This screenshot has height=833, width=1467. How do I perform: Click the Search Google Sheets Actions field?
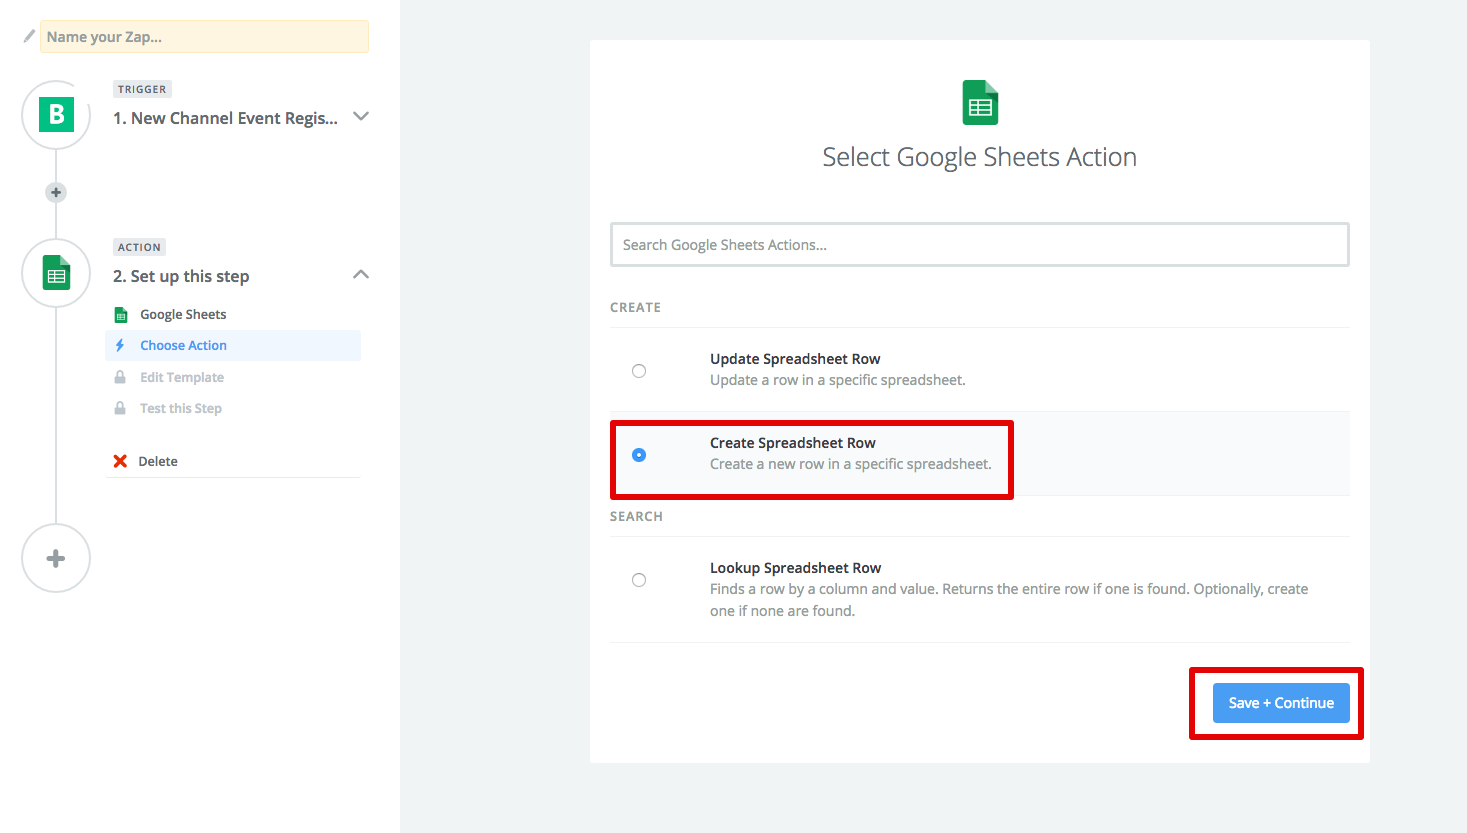(979, 245)
